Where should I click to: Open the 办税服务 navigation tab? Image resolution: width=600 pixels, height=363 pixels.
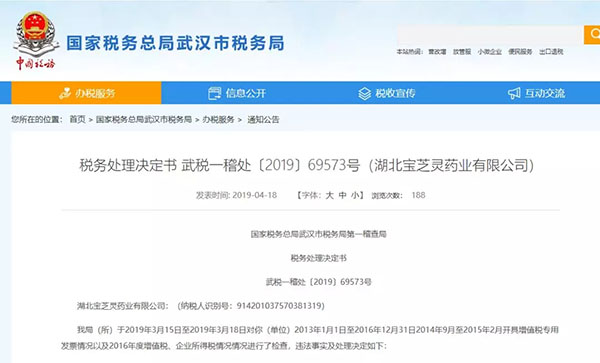[86, 93]
